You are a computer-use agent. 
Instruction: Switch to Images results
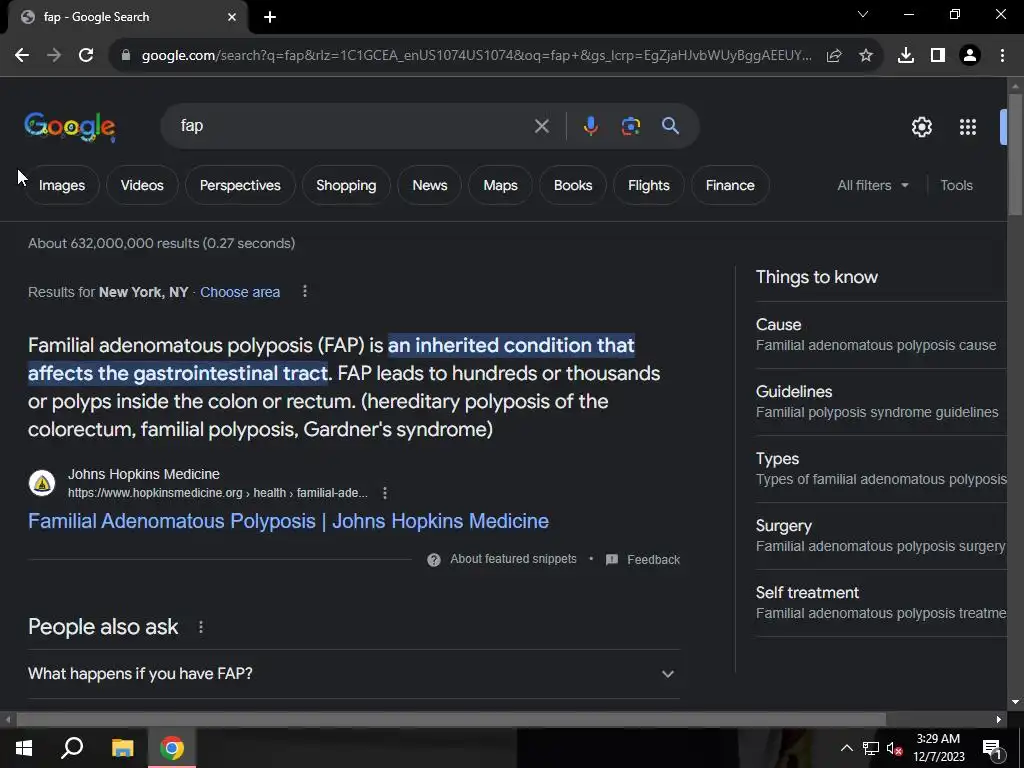pyautogui.click(x=62, y=185)
